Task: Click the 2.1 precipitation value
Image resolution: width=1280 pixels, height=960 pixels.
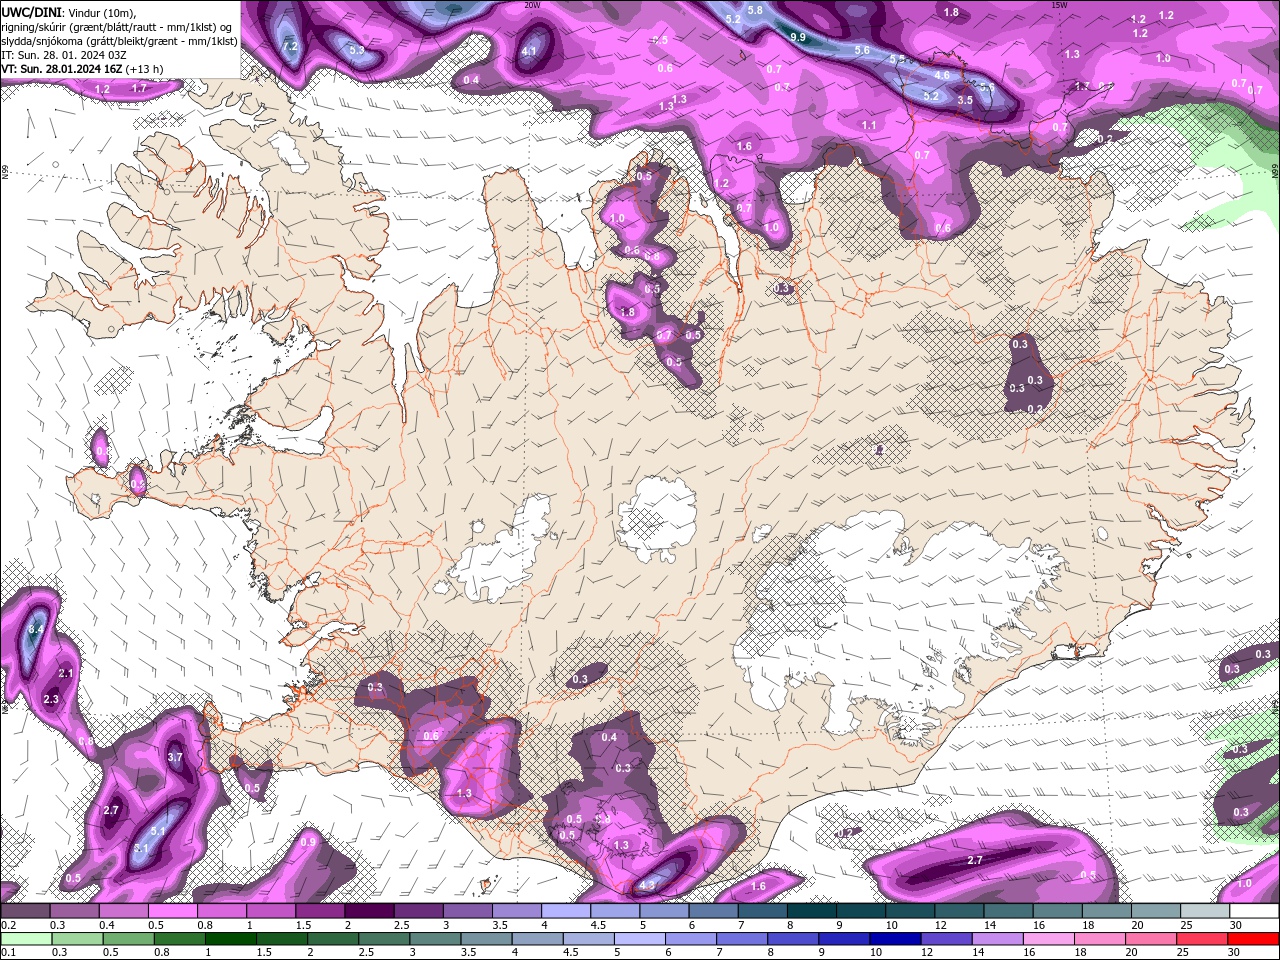Action: (66, 673)
